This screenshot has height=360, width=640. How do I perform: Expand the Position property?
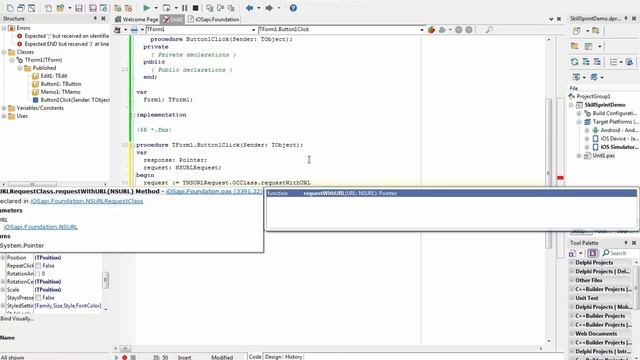click(x=3, y=258)
